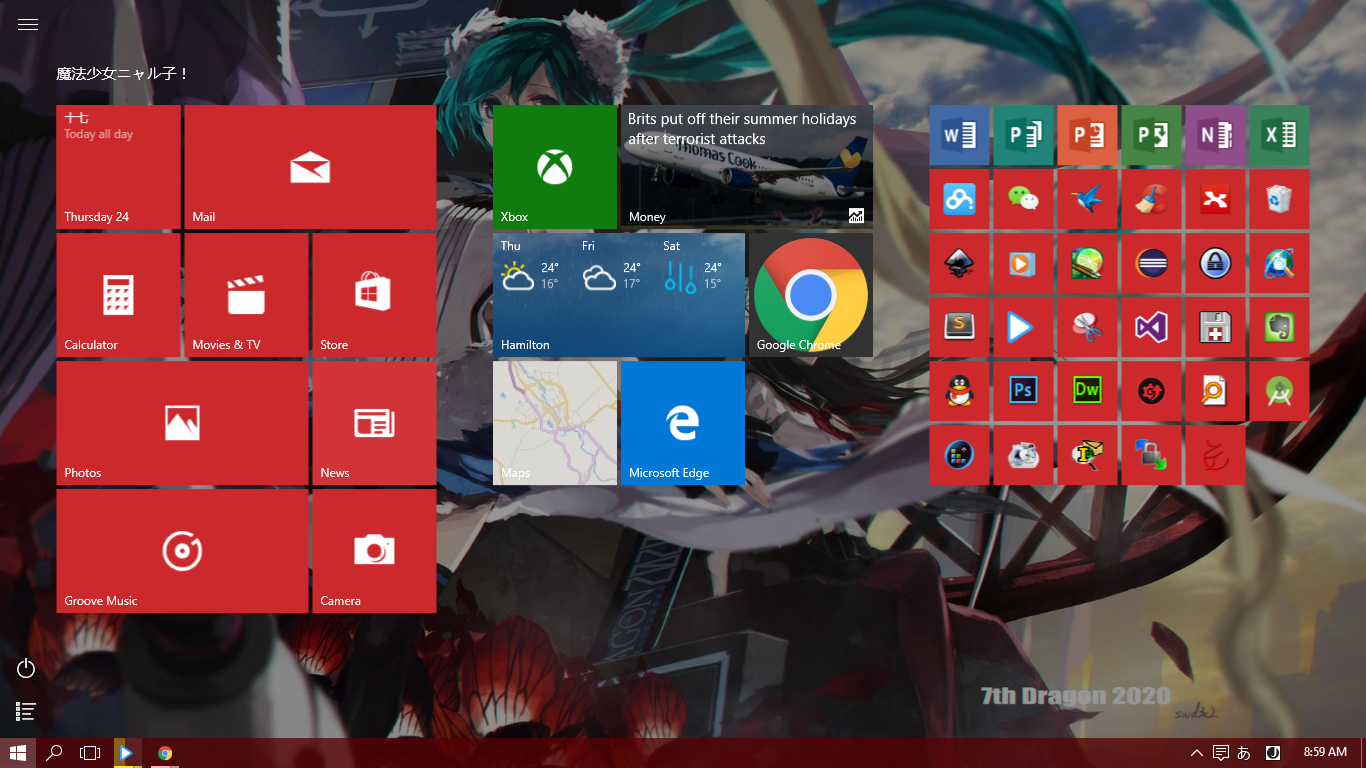Open the envelope with magnifier tile
The width and height of the screenshot is (1366, 768).
tap(1087, 455)
